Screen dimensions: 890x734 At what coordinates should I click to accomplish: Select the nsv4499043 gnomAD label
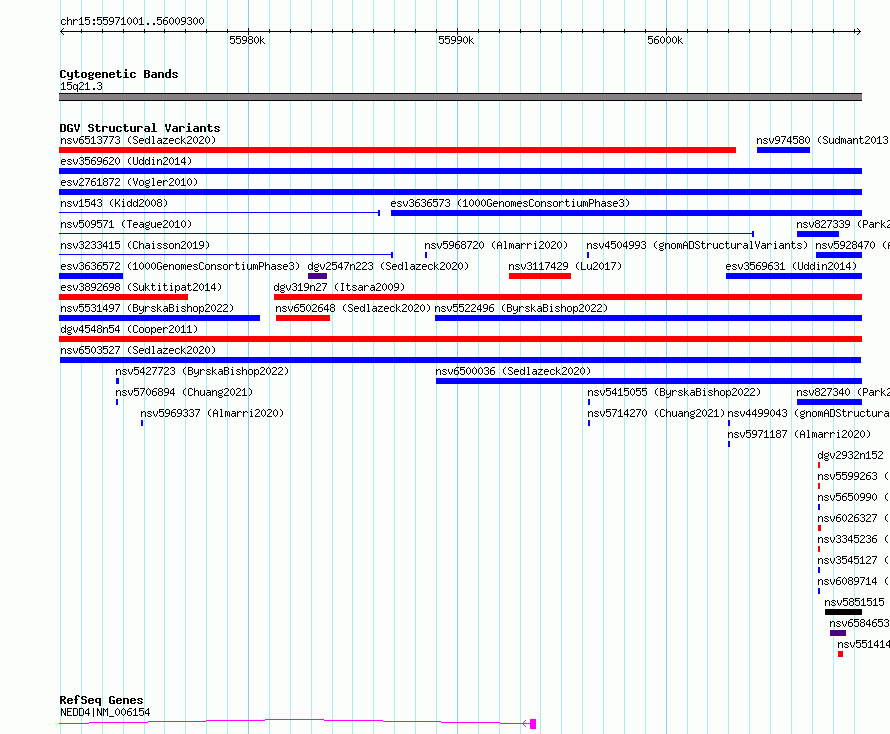[808, 413]
